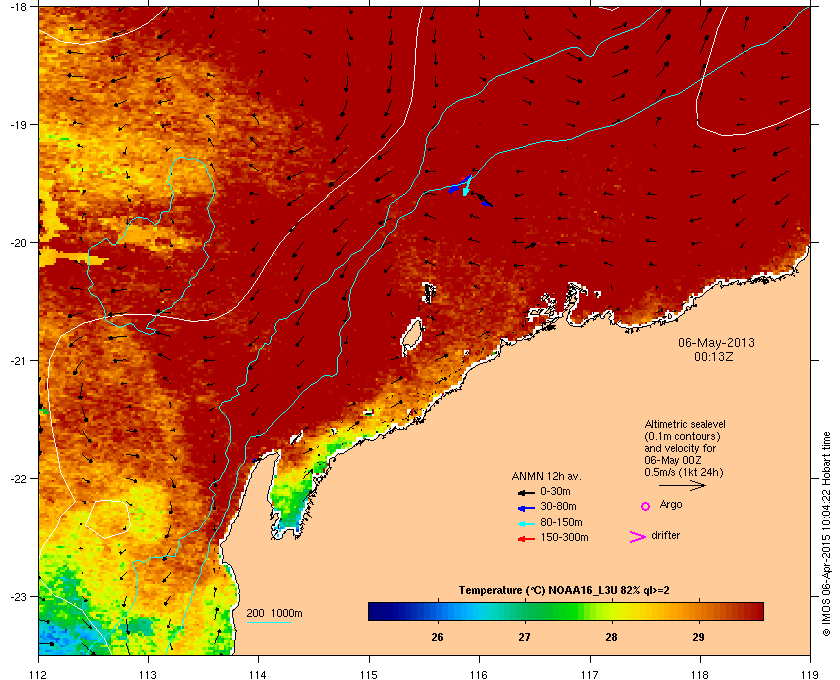The width and height of the screenshot is (840, 680).
Task: Click the 30-80m depth label
Action: (x=558, y=506)
